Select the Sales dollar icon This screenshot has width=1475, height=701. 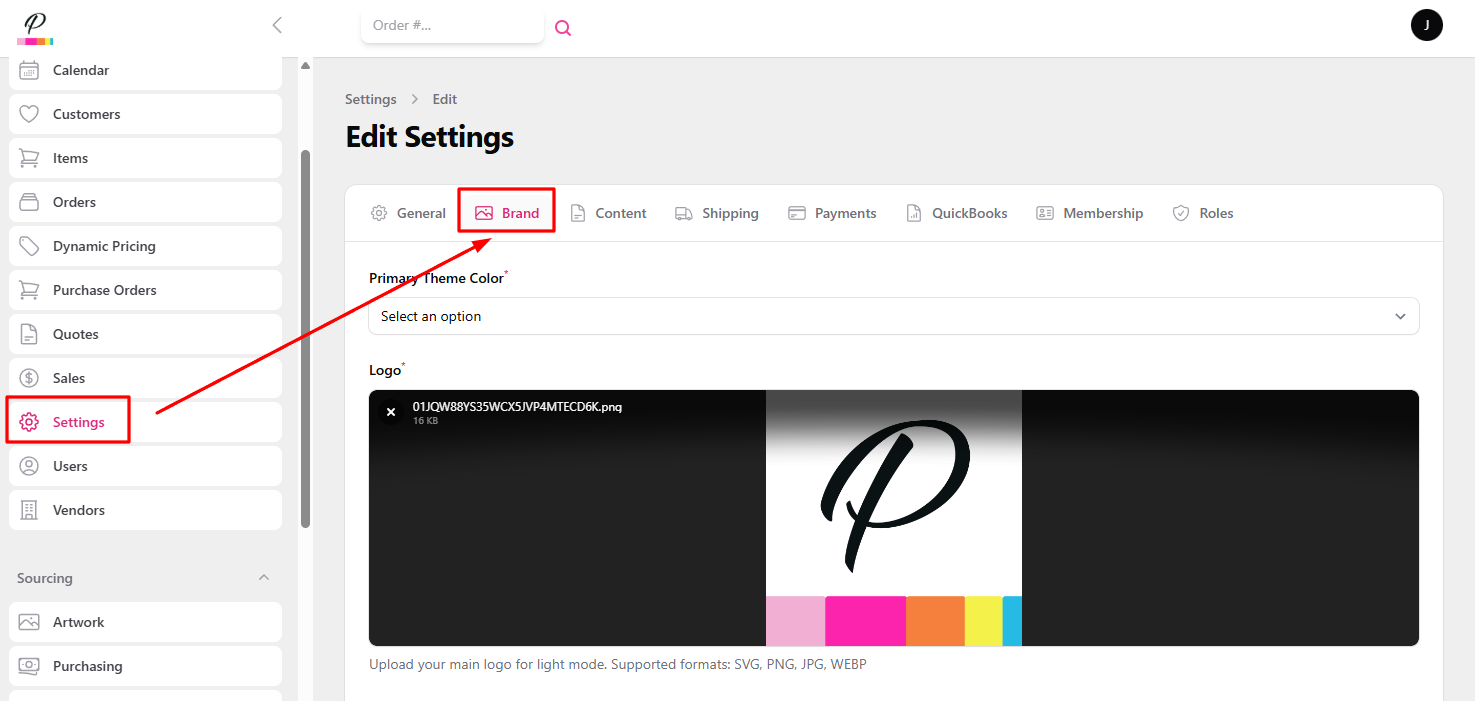pyautogui.click(x=30, y=377)
